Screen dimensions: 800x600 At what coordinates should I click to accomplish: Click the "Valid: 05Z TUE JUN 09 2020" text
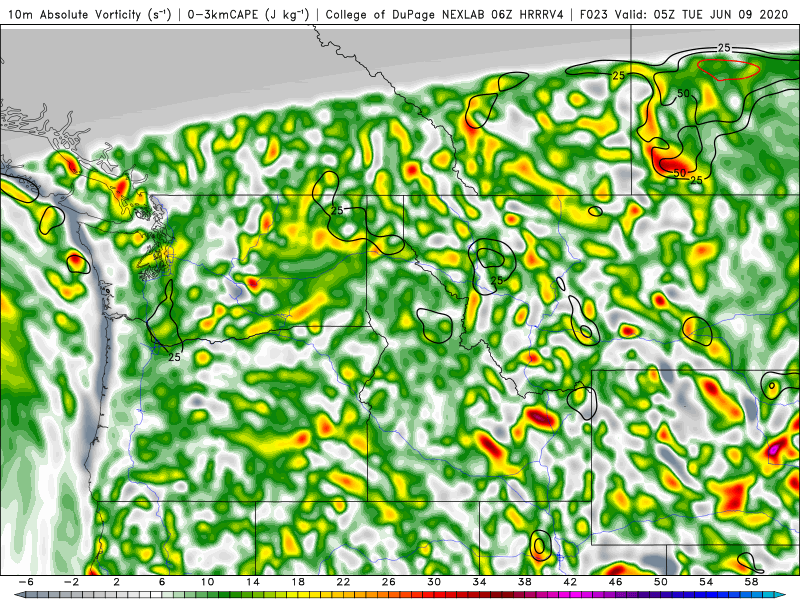click(x=702, y=15)
